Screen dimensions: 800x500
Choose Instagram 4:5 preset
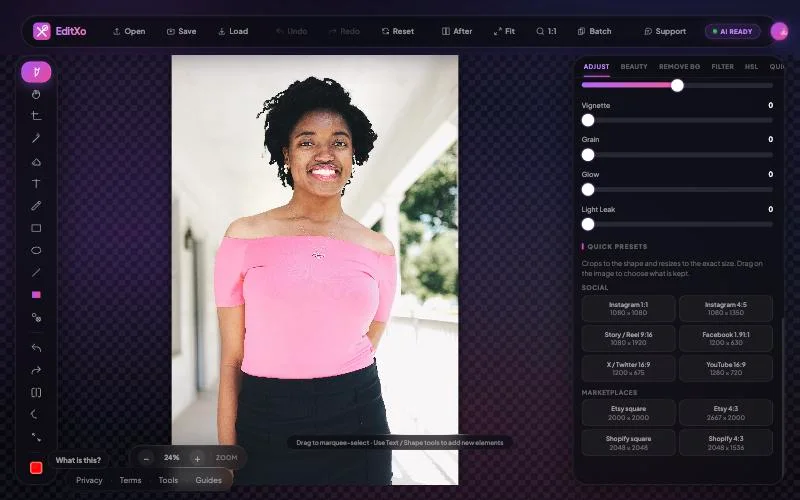726,309
